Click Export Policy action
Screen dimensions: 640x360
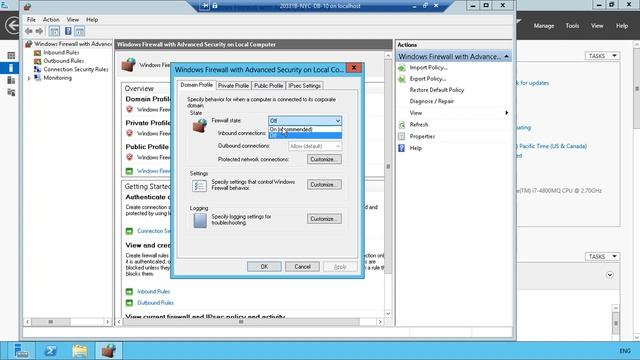428,79
